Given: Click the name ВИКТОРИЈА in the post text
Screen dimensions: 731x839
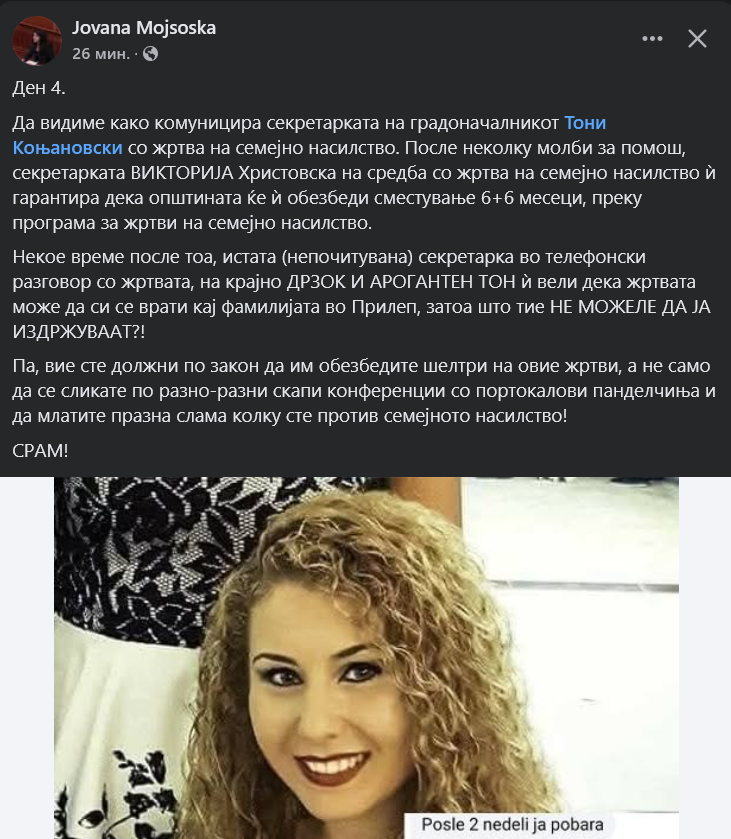Looking at the screenshot, I should 182,173.
